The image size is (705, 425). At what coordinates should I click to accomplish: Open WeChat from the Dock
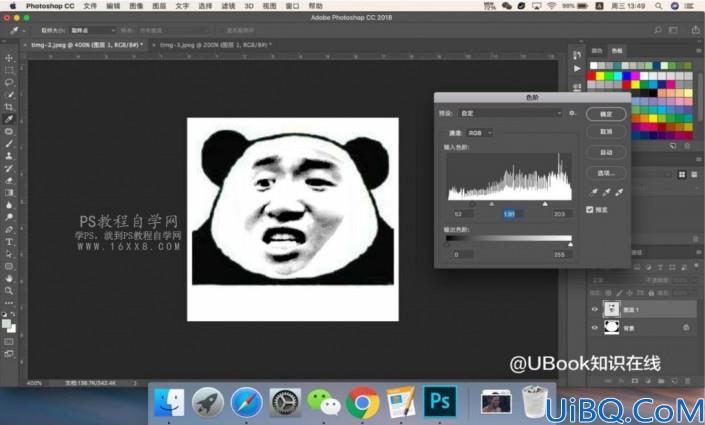323,403
